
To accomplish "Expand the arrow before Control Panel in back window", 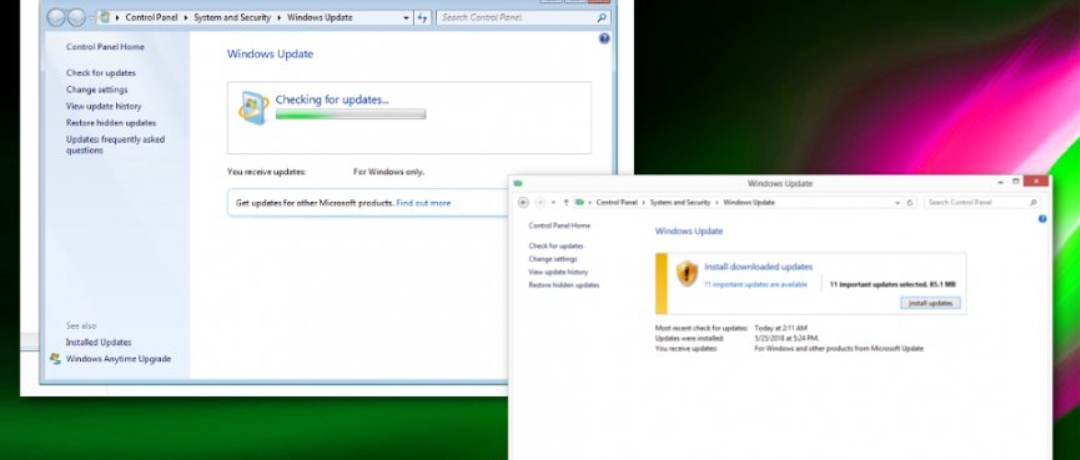I will (x=118, y=18).
